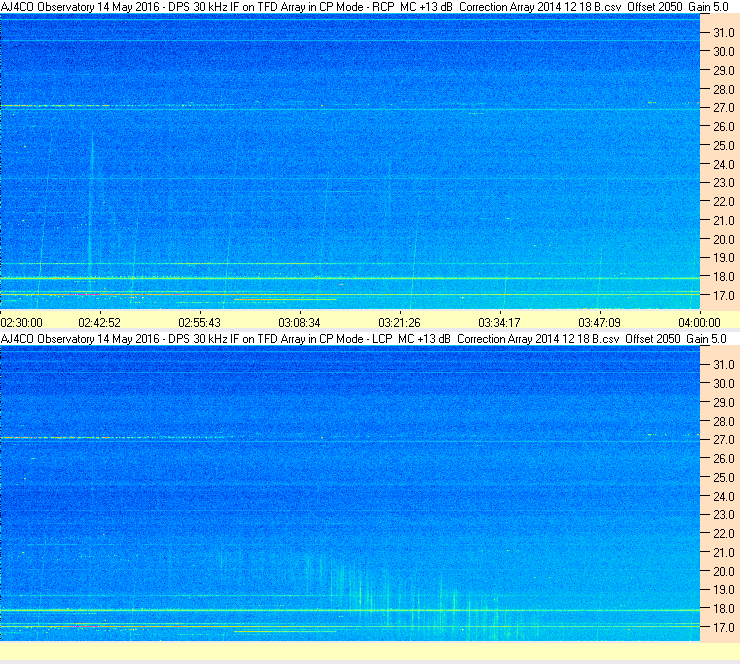Click the 03:08:34 time axis label
The width and height of the screenshot is (740, 664).
coord(299,323)
